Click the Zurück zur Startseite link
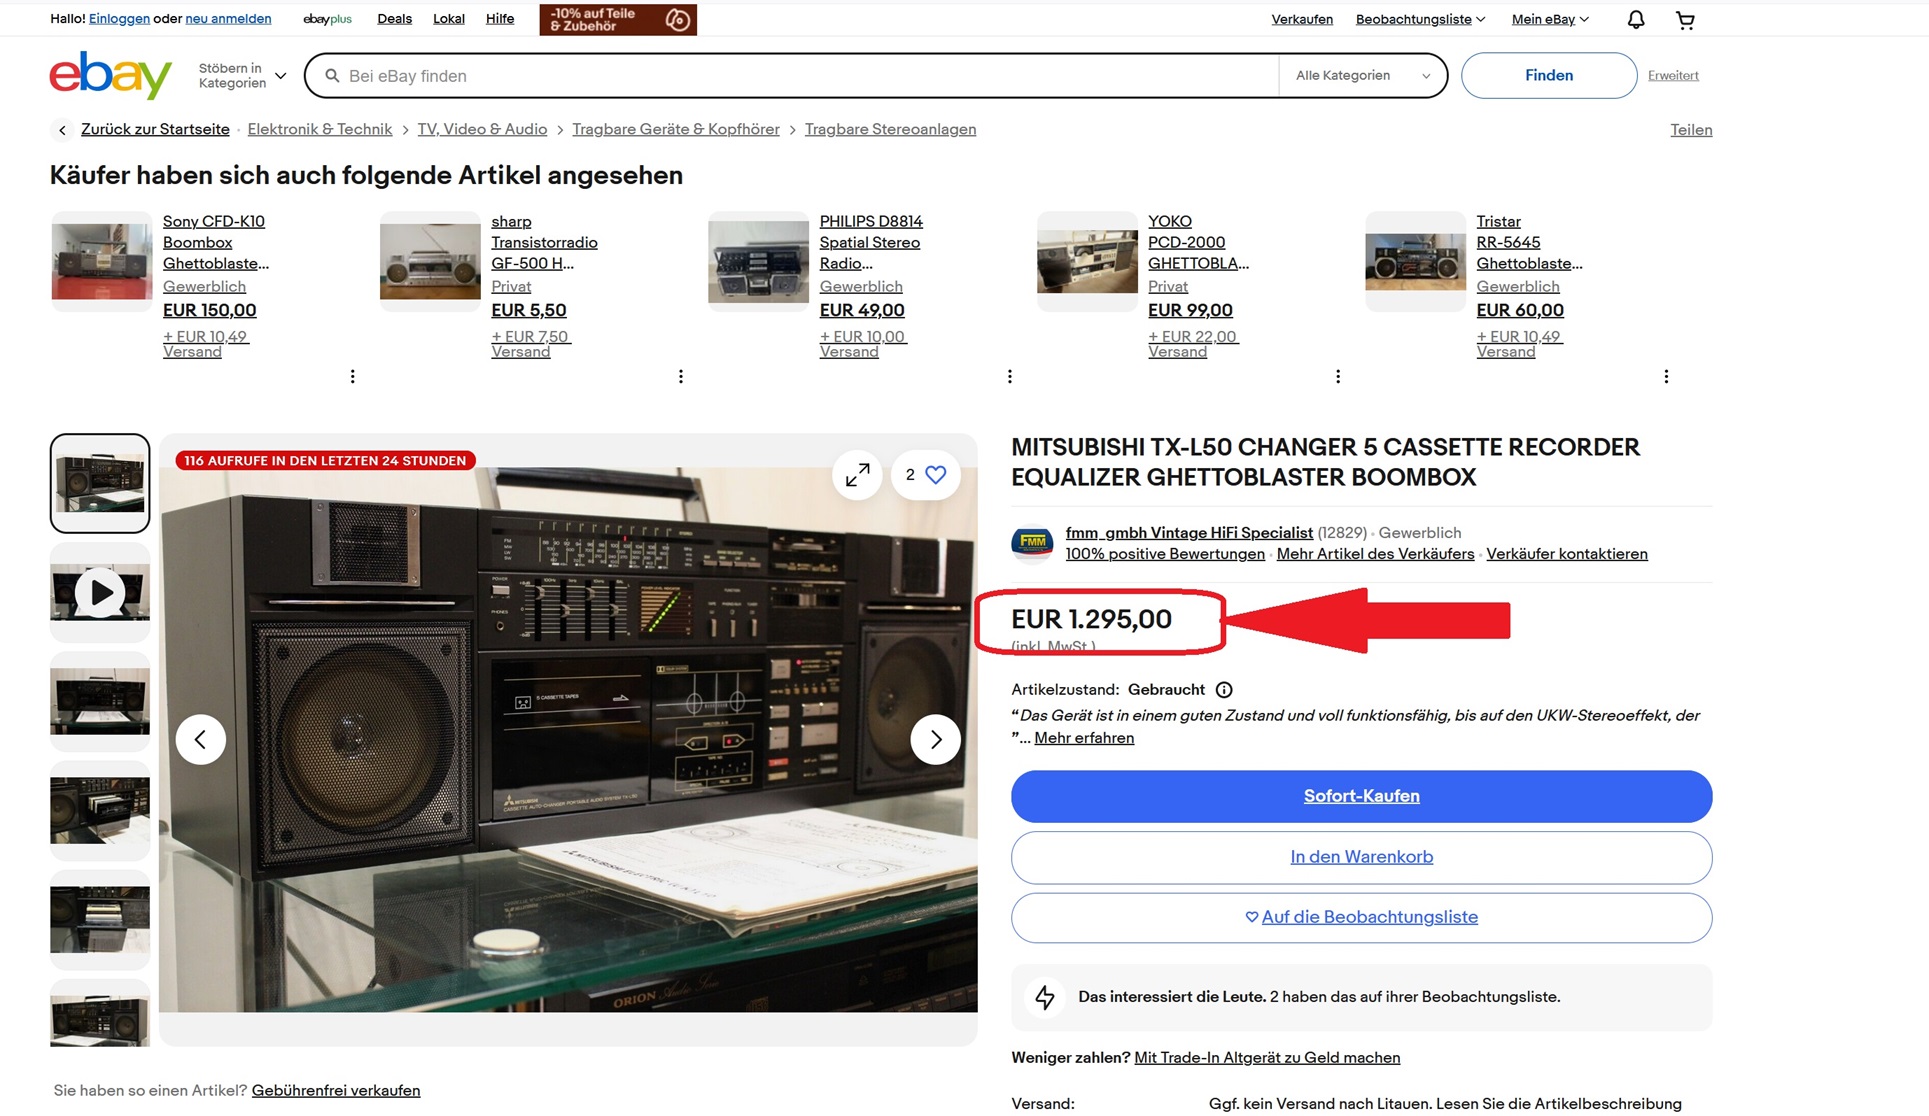Screen dimensions: 1929x1116 (x=155, y=130)
